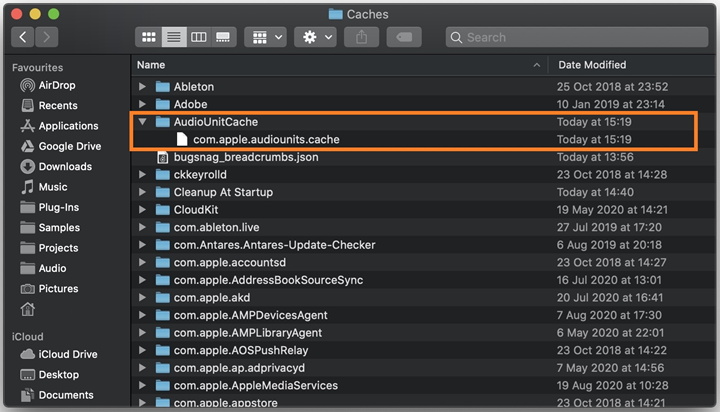This screenshot has height=412, width=720.
Task: Open Projects folder in the sidebar
Action: click(x=49, y=248)
